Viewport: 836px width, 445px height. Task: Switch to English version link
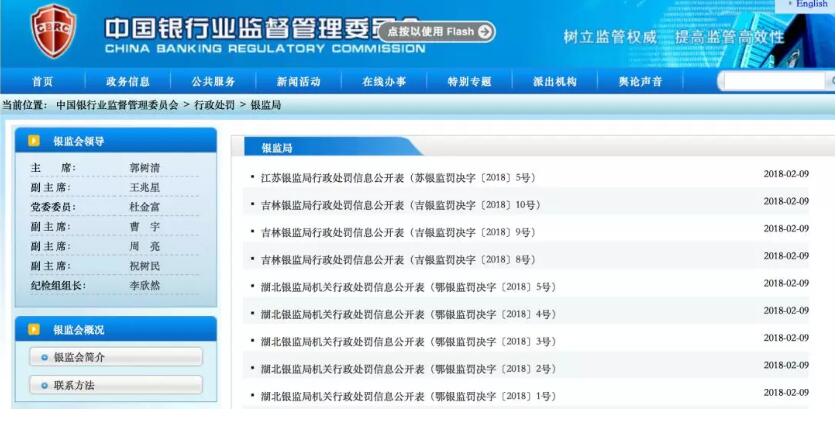(811, 4)
